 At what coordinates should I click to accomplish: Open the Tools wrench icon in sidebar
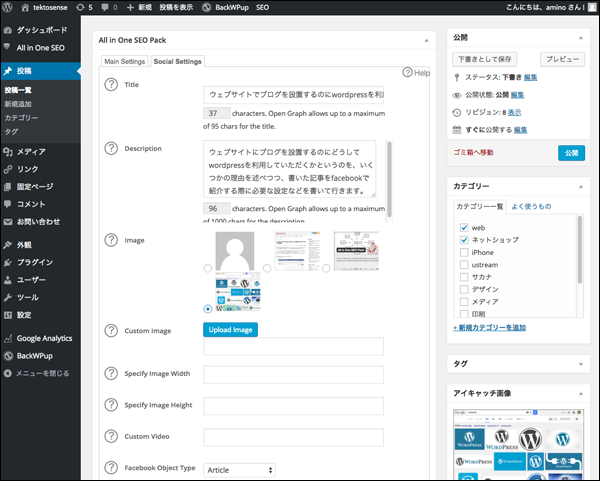pyautogui.click(x=9, y=297)
